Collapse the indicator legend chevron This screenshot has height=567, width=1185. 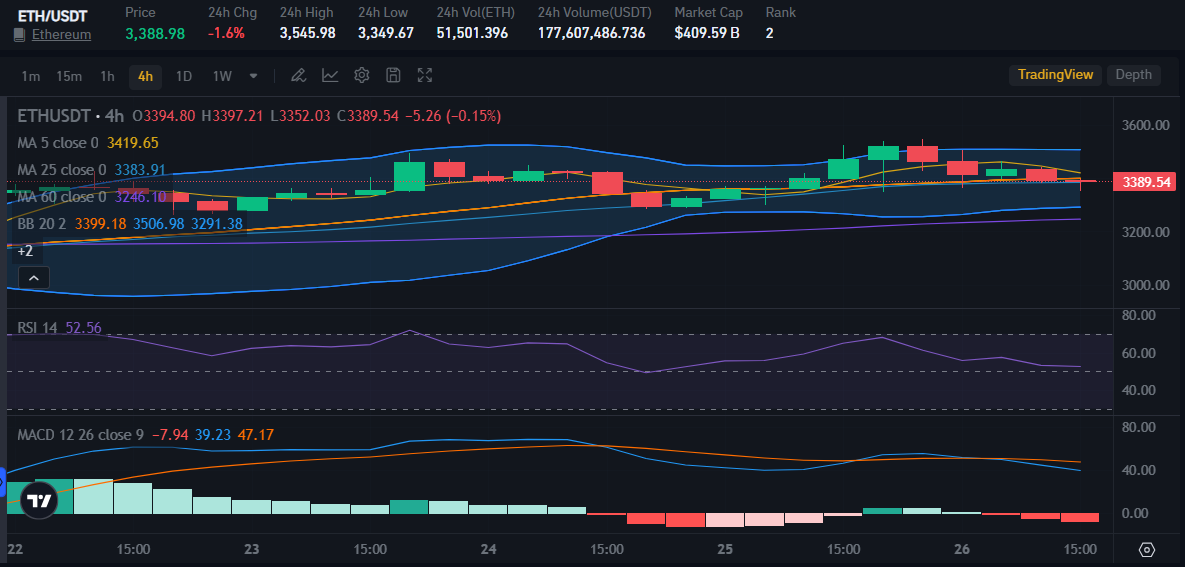(x=33, y=277)
